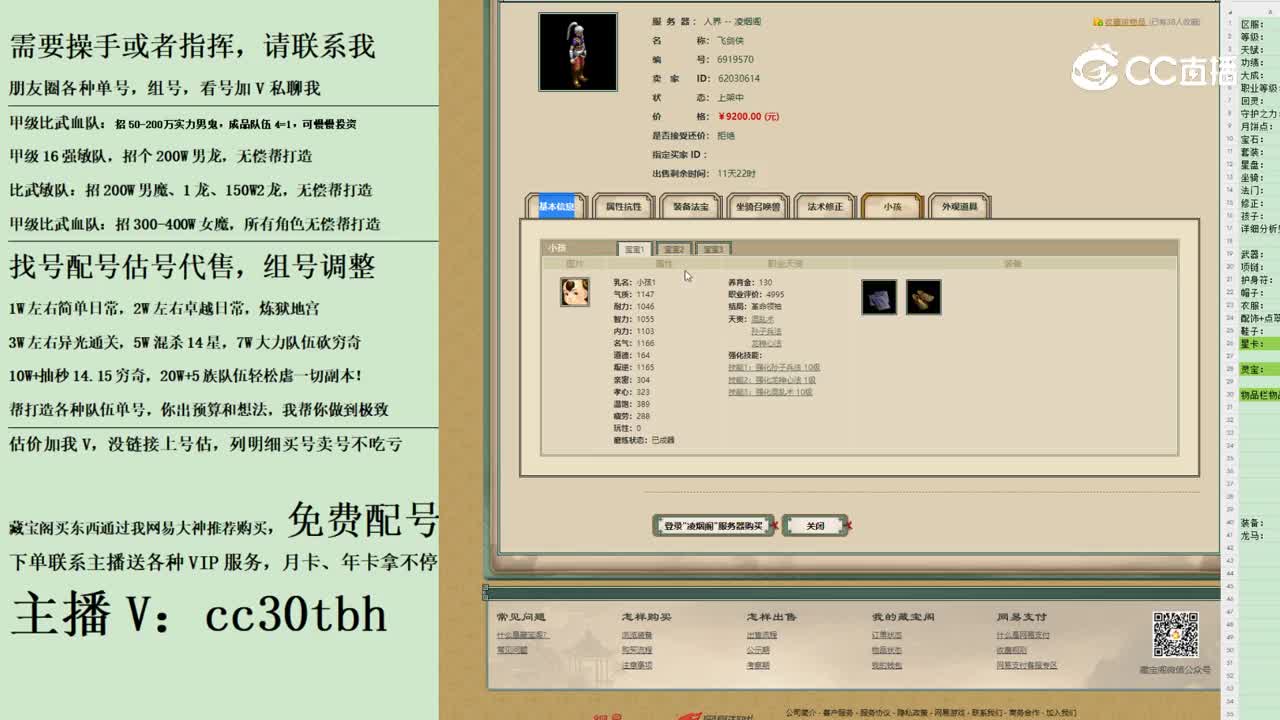Click the child portrait icon

[575, 291]
